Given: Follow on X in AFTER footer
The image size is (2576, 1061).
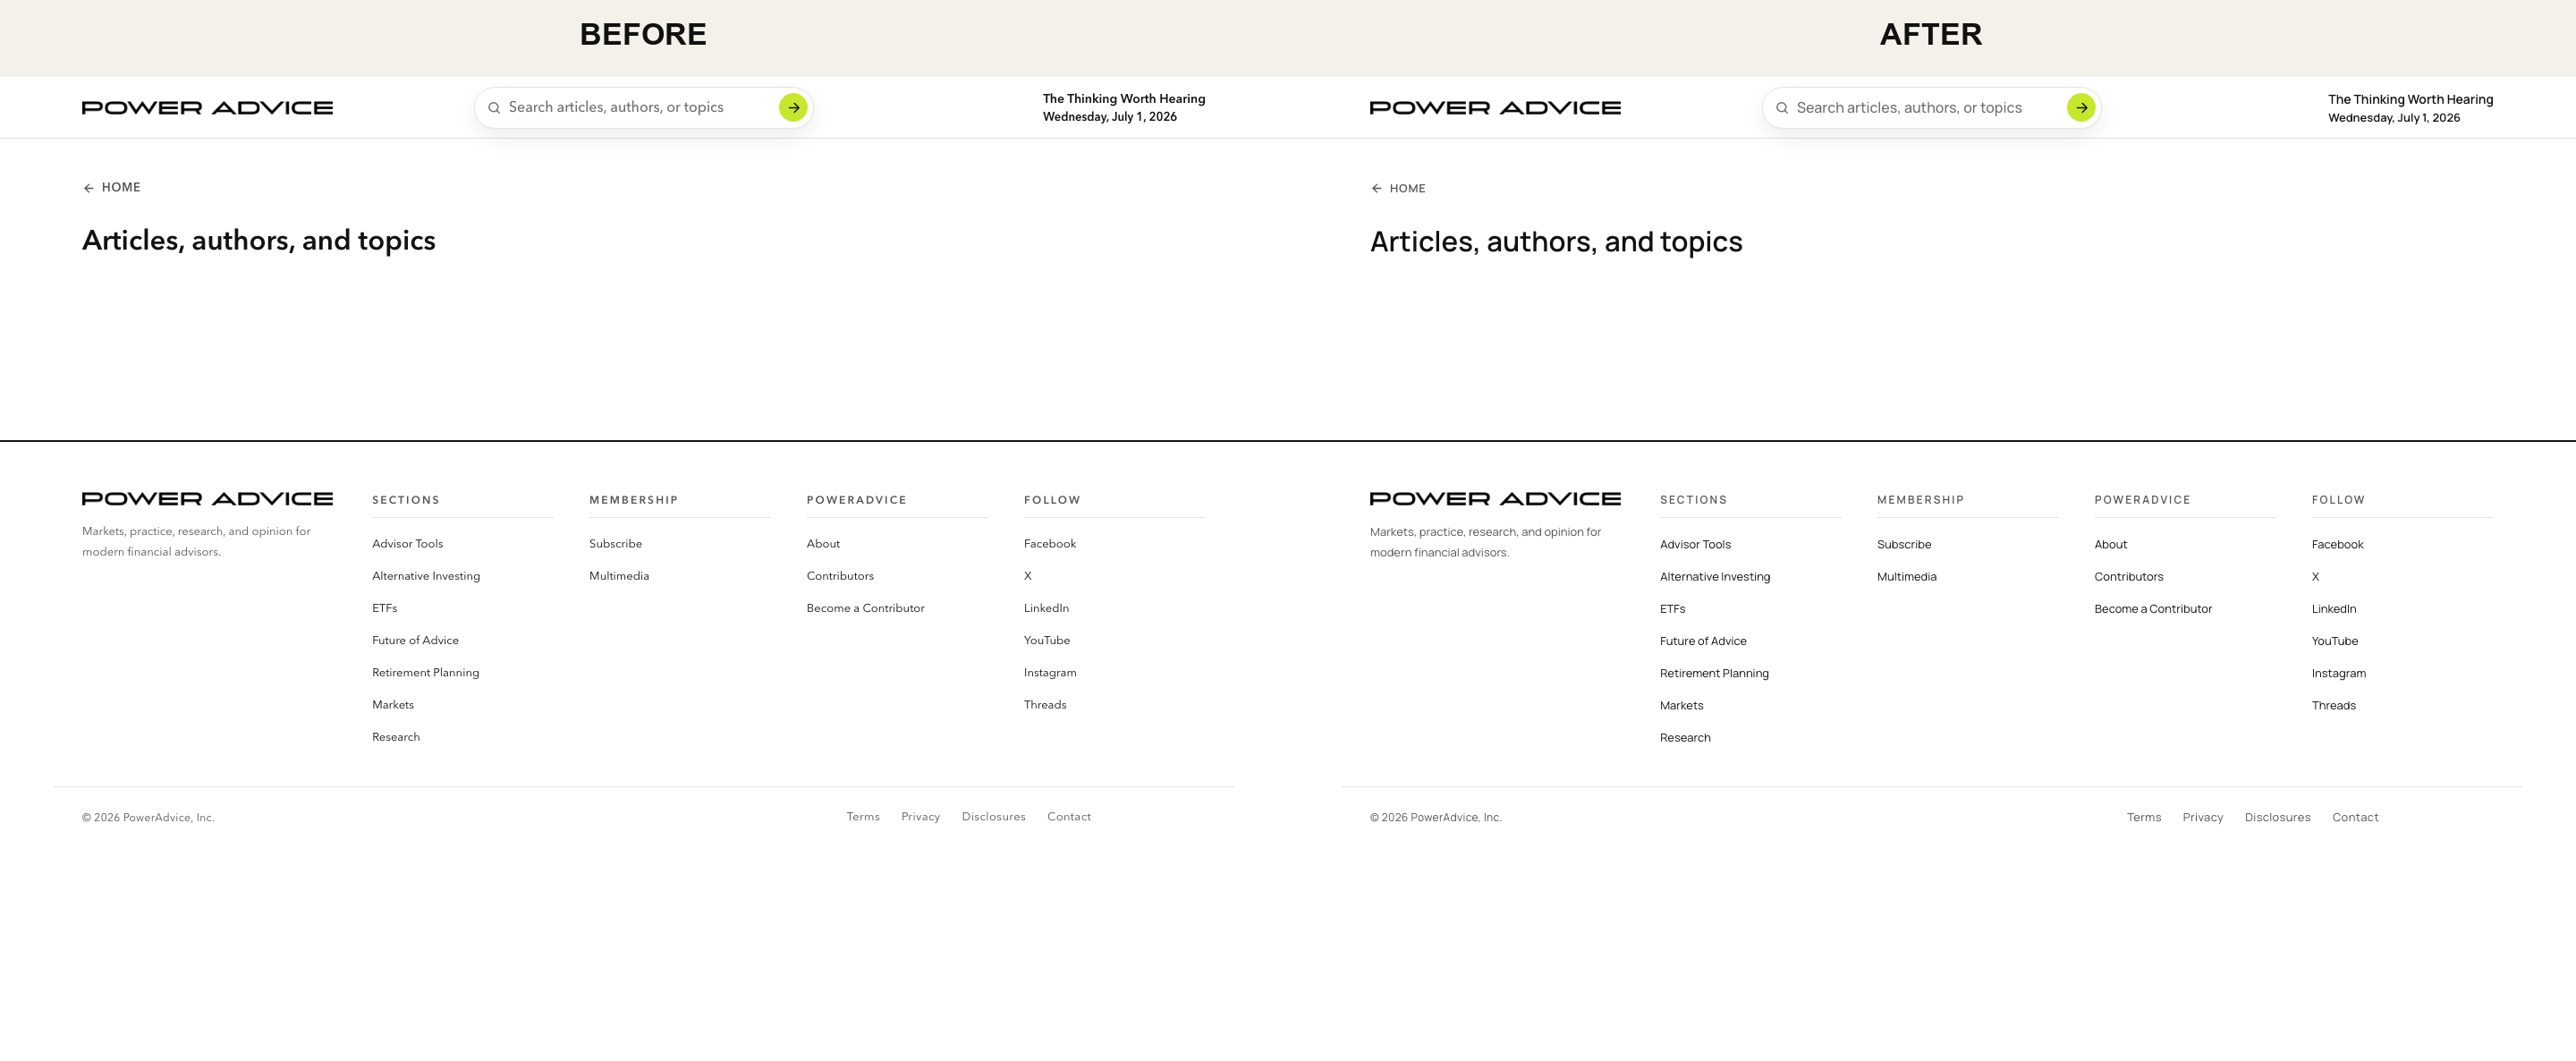Looking at the screenshot, I should click(2315, 576).
